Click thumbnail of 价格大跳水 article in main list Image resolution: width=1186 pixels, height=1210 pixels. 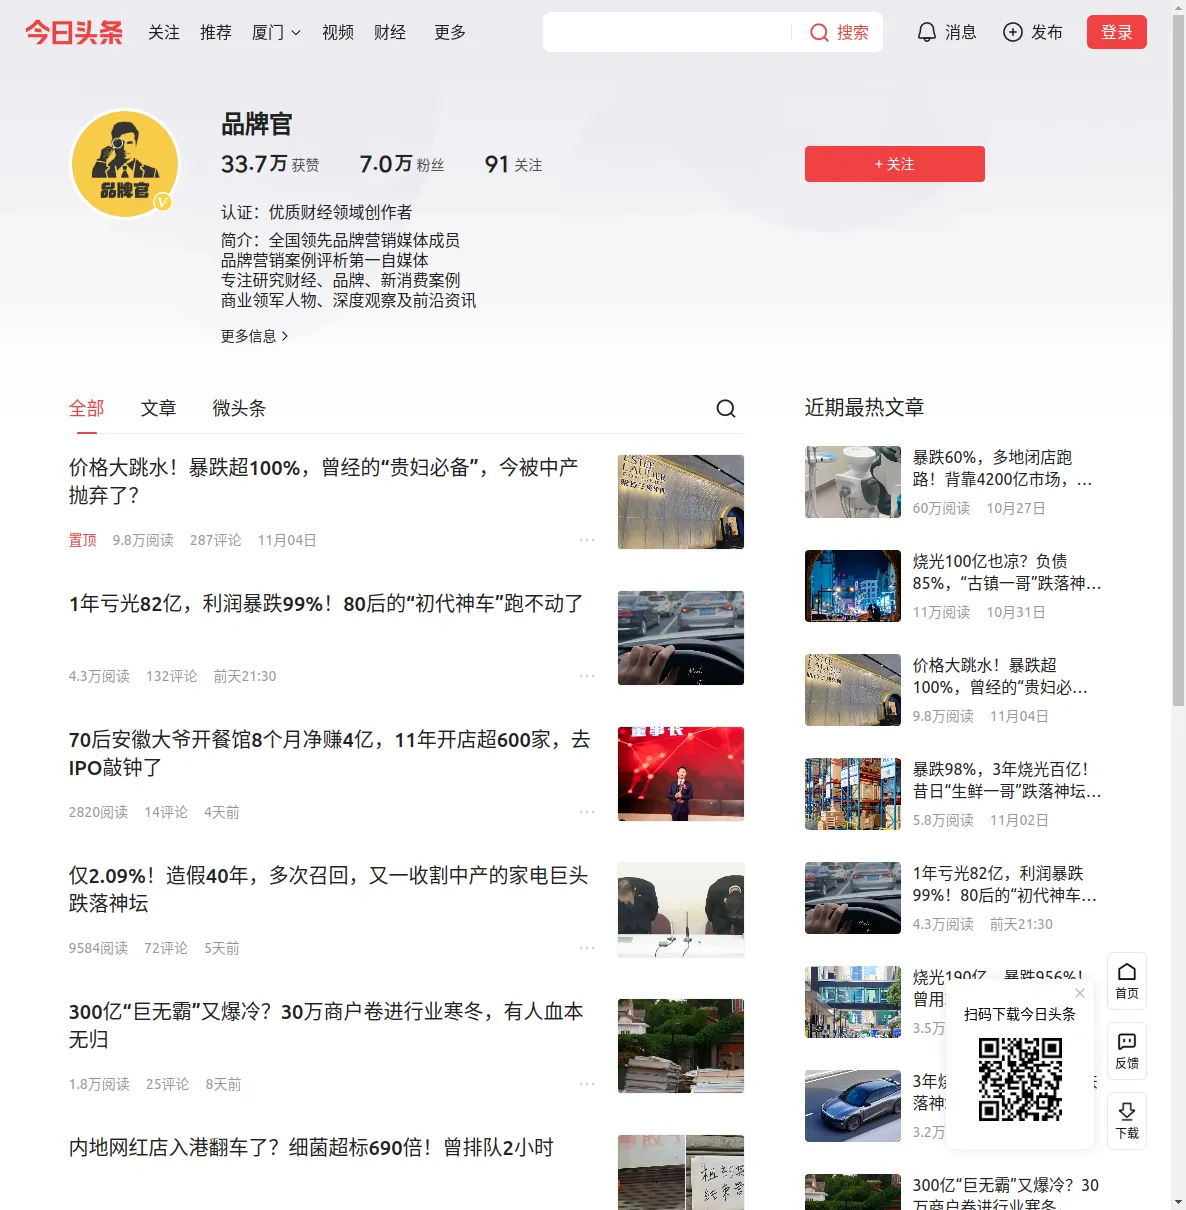pyautogui.click(x=681, y=502)
